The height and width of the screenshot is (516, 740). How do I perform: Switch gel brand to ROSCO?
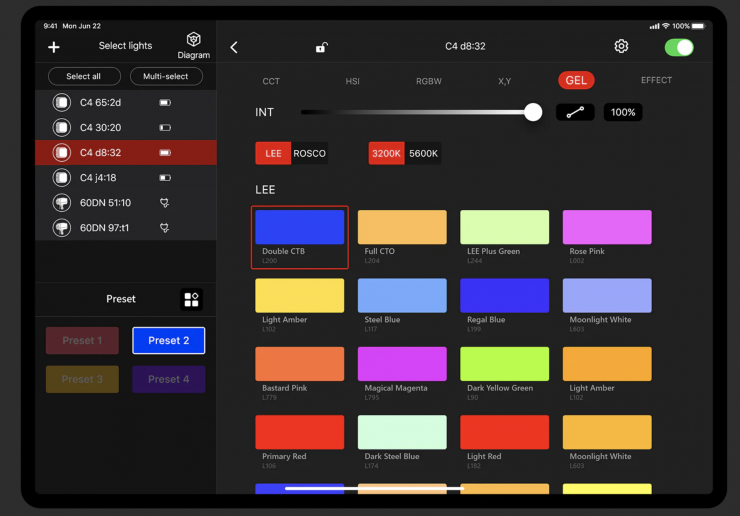point(310,153)
